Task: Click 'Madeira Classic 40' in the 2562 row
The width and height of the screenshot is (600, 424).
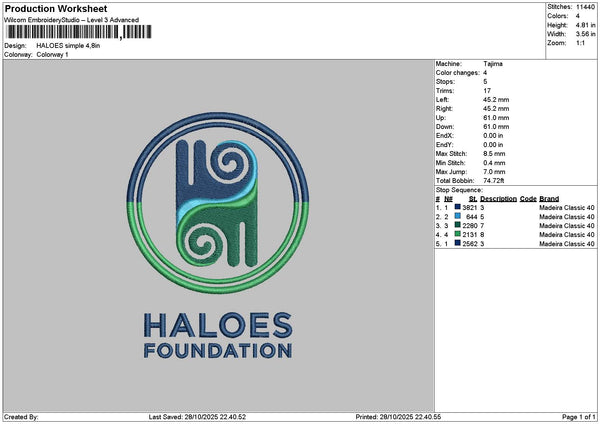Action: pyautogui.click(x=567, y=244)
